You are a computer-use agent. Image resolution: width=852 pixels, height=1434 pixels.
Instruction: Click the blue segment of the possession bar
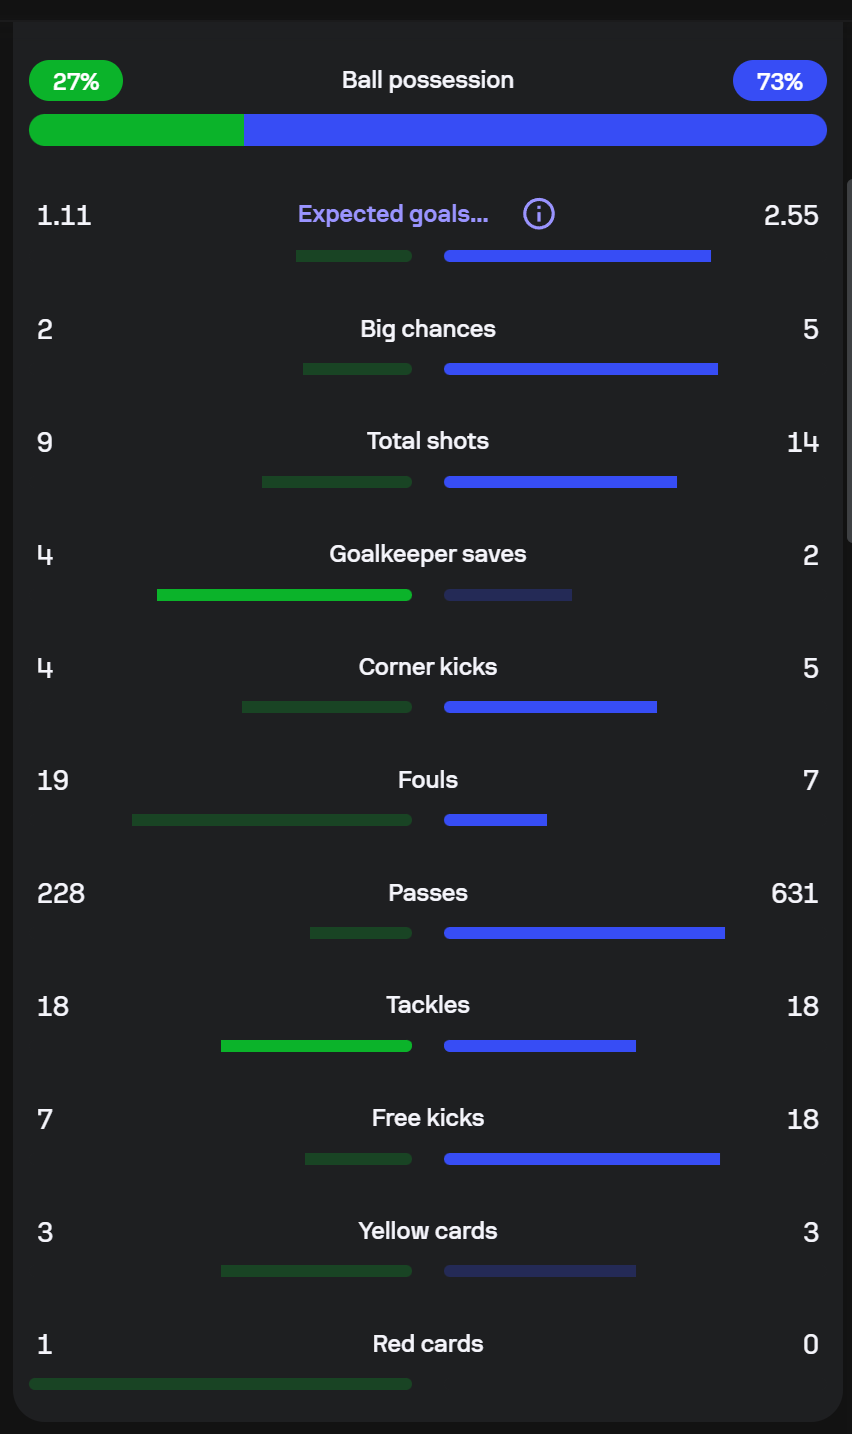tap(534, 130)
